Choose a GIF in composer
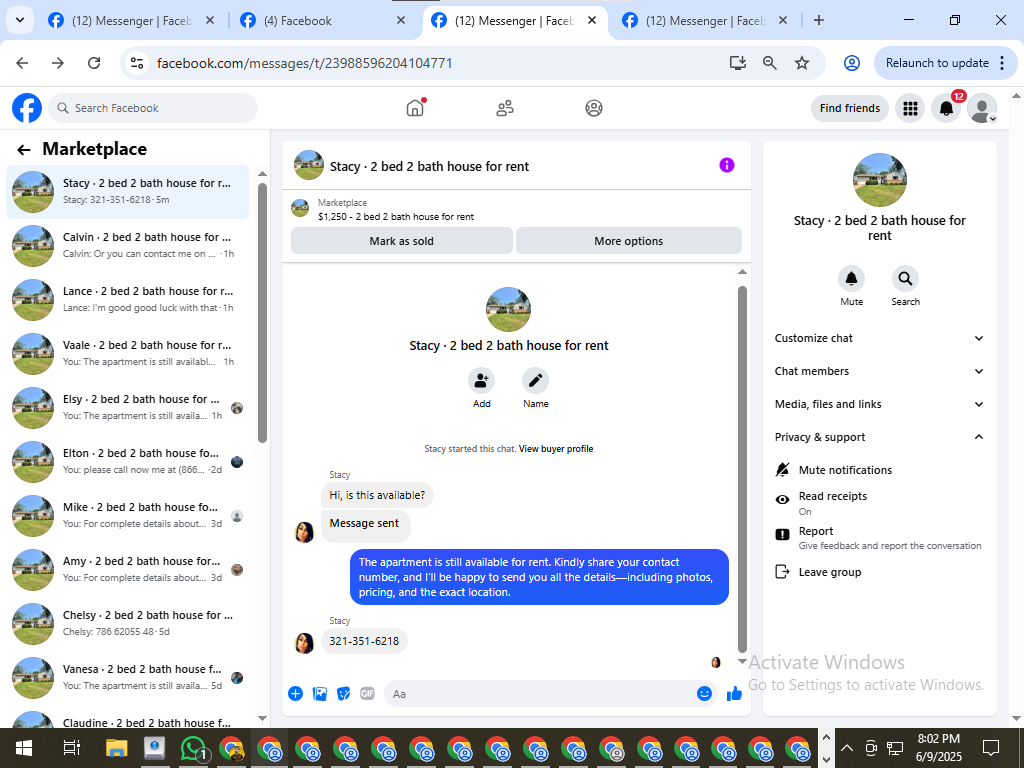Image resolution: width=1024 pixels, height=768 pixels. click(x=368, y=694)
